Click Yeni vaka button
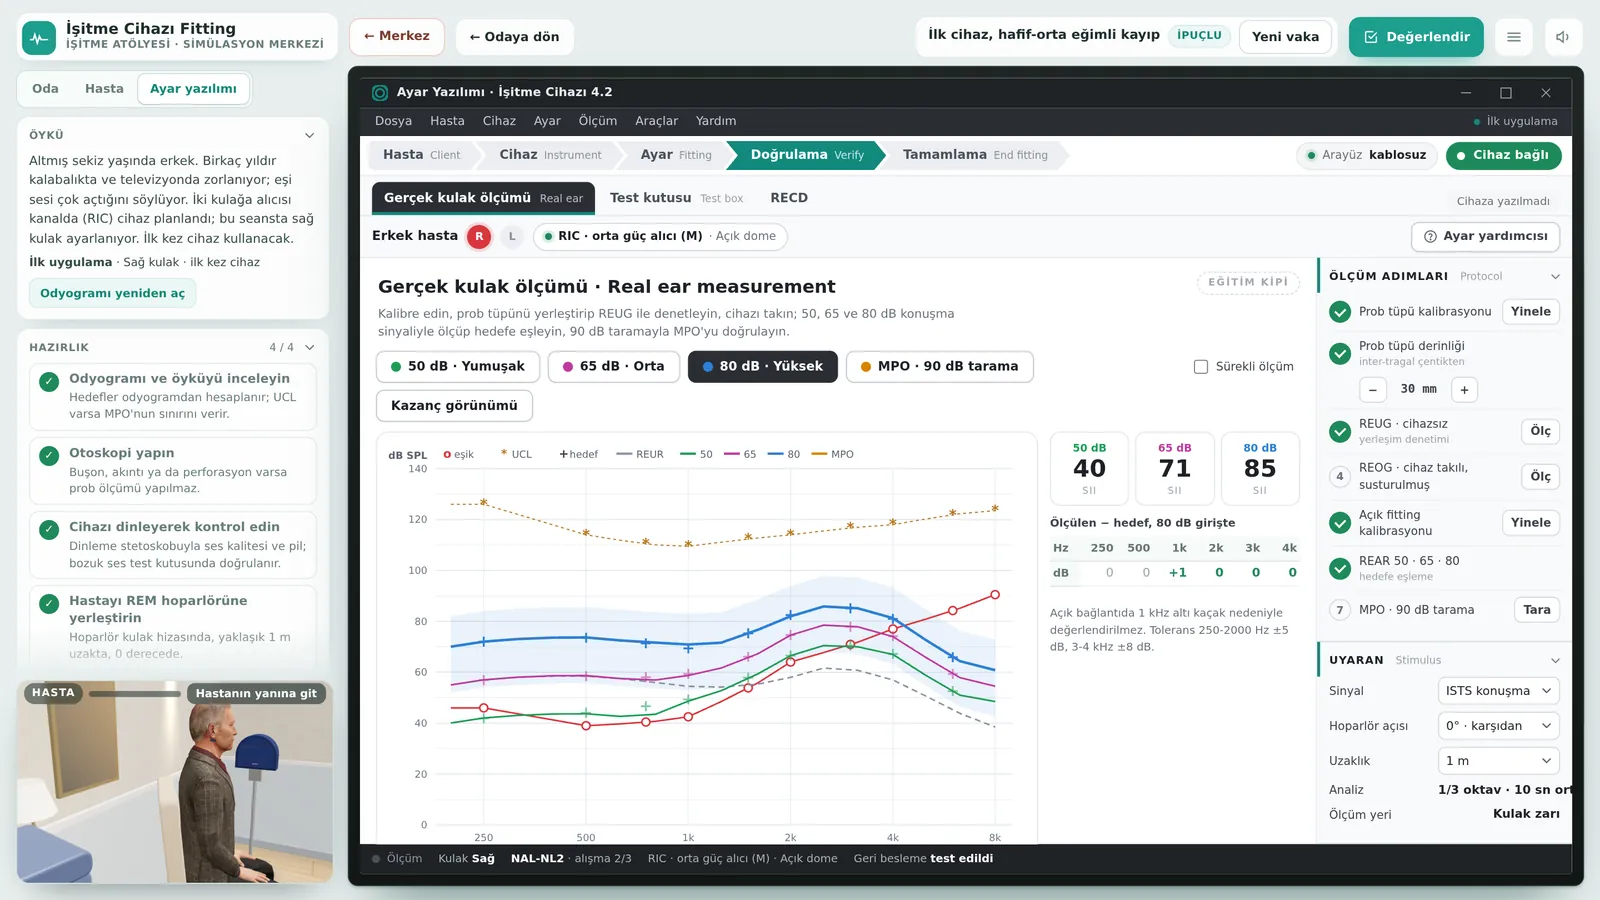 coord(1285,37)
